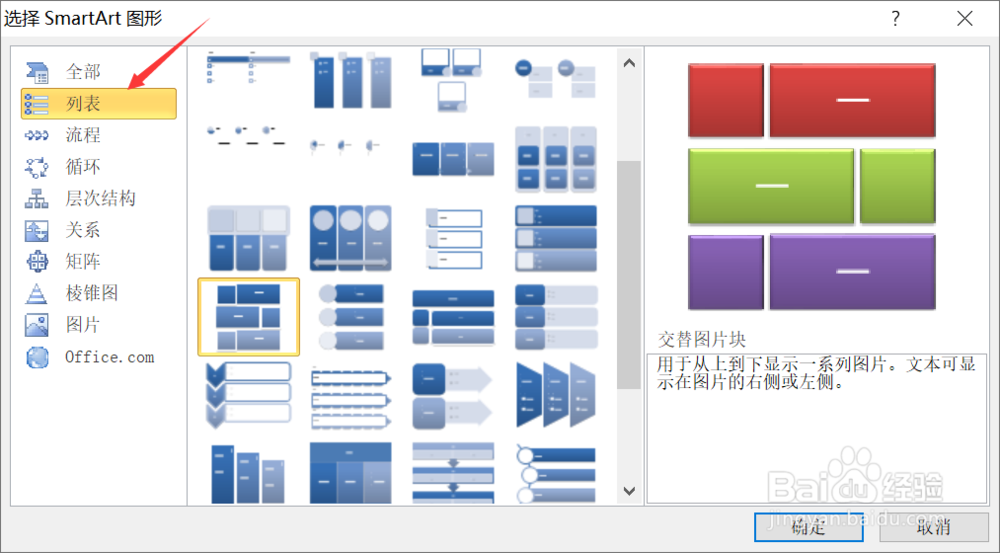Choose the 棱锥图 category

tap(99, 293)
